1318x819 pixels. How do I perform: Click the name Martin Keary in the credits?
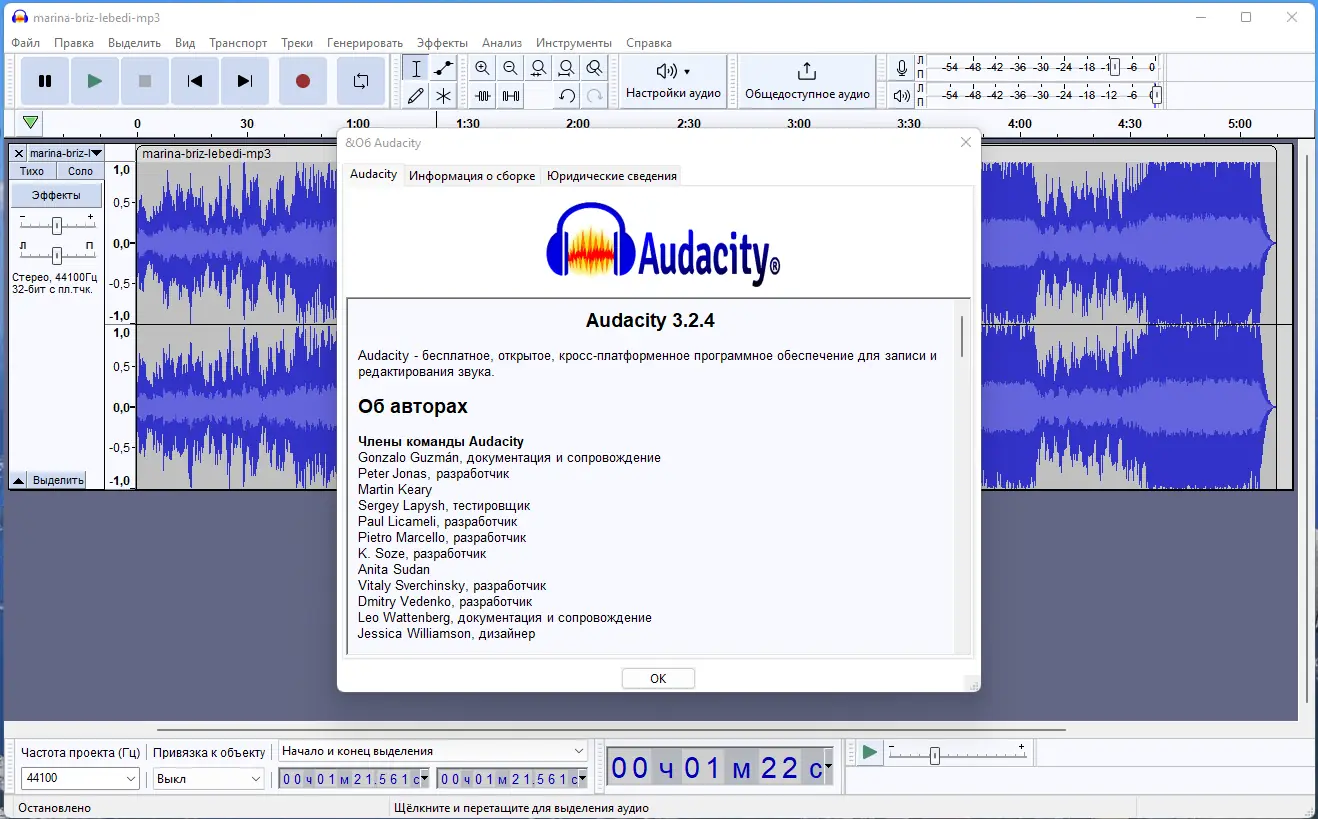(x=395, y=489)
